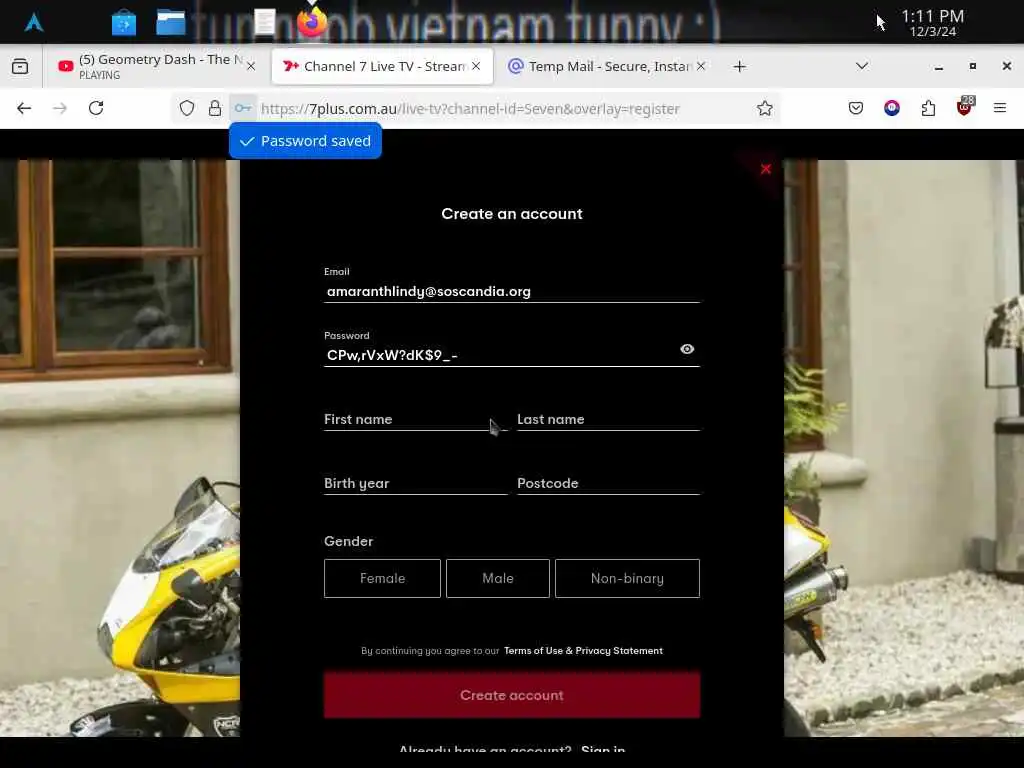Edit the Email field
Image resolution: width=1024 pixels, height=768 pixels.
pyautogui.click(x=512, y=291)
